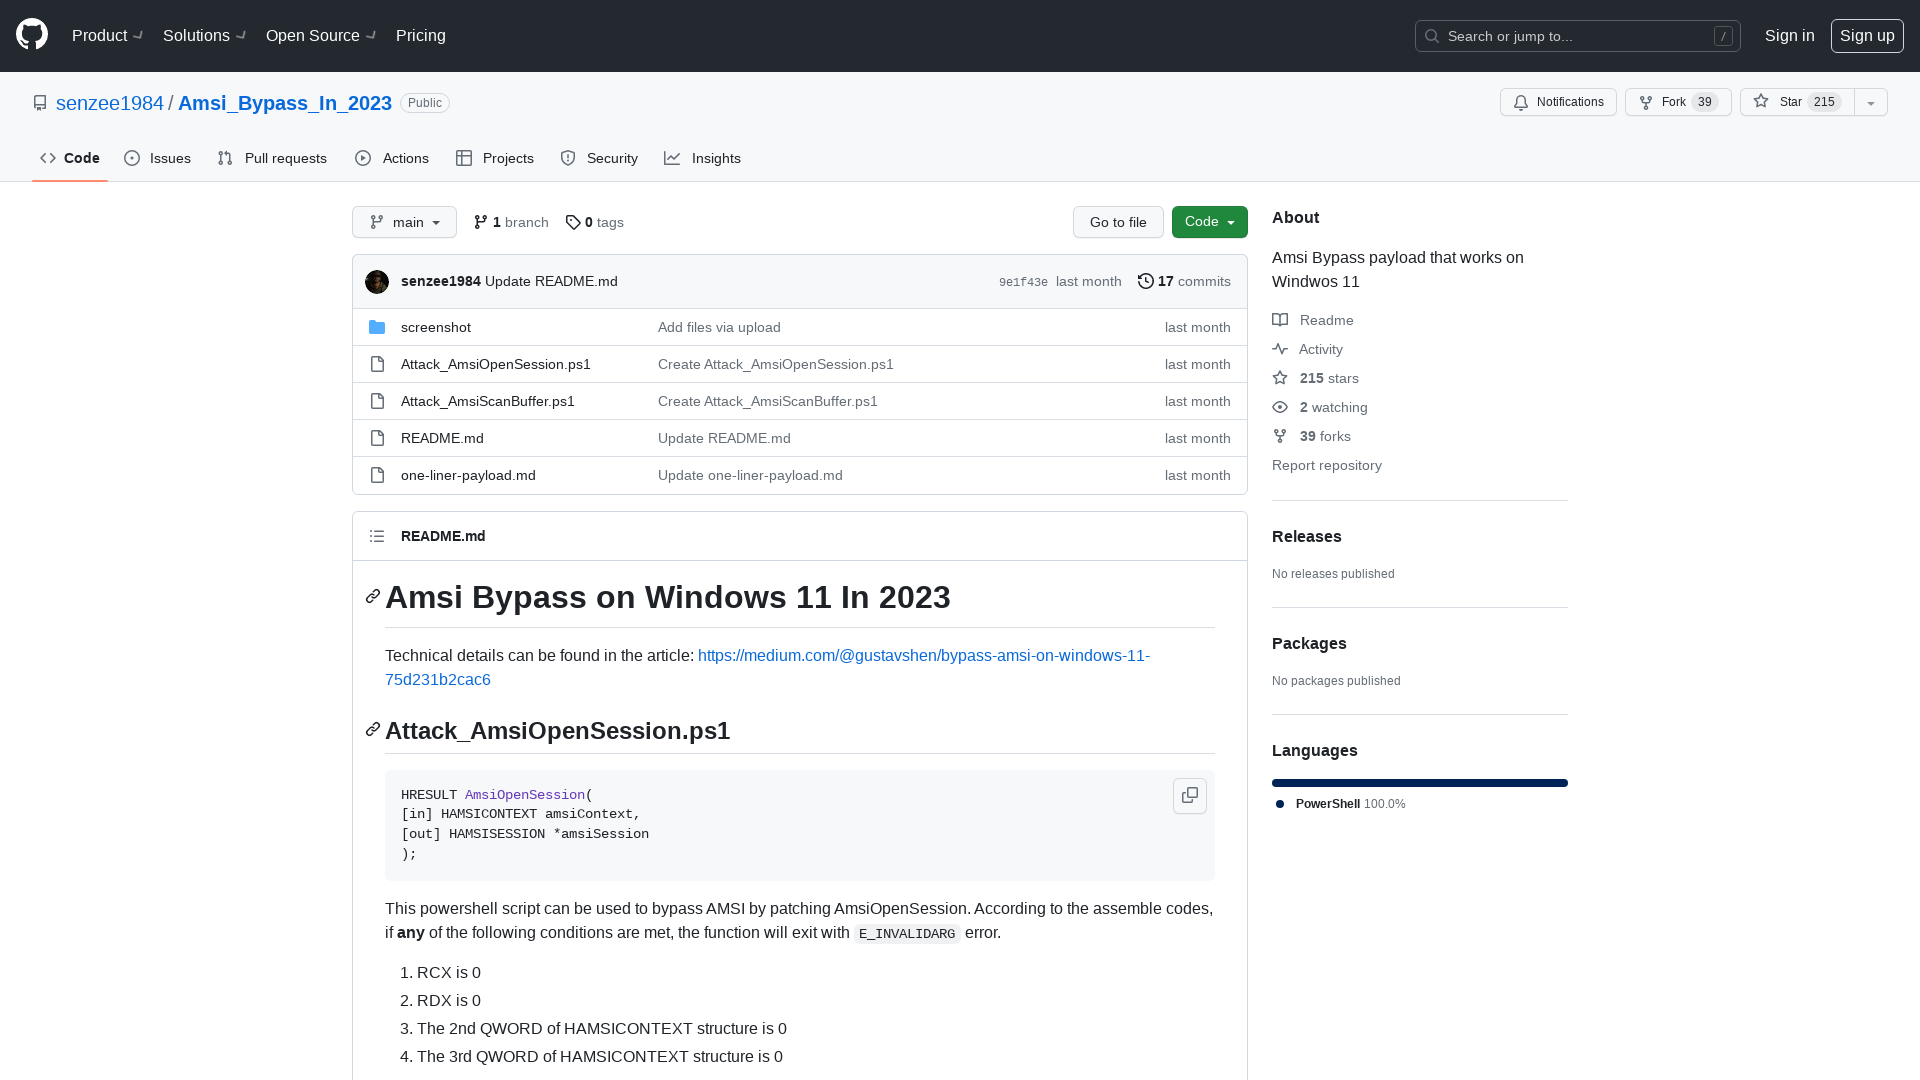This screenshot has height=1080, width=1920.
Task: Open the Insights tab
Action: pos(703,158)
